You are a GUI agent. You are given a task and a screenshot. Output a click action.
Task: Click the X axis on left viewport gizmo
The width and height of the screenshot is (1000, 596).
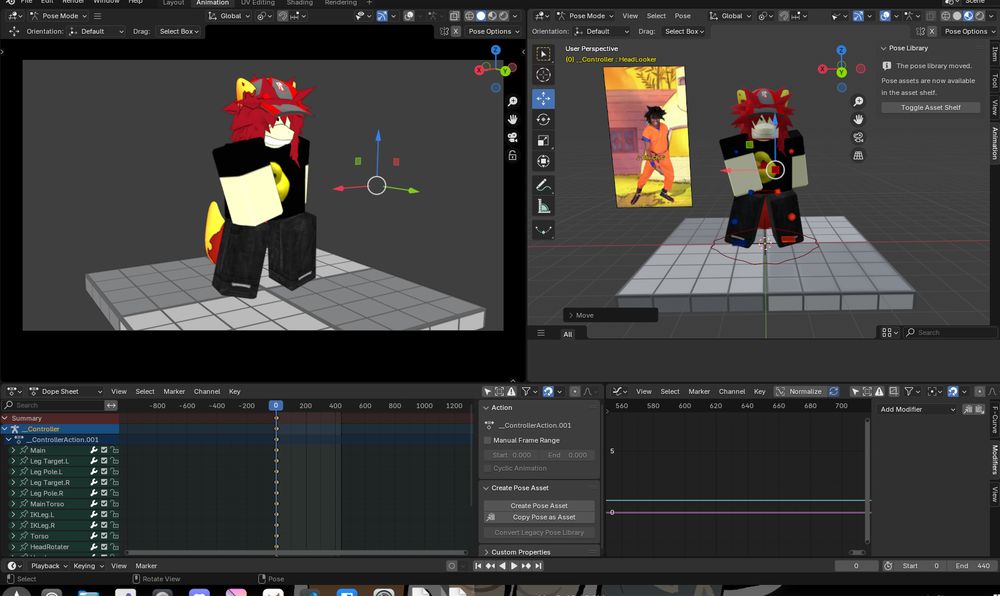(479, 70)
